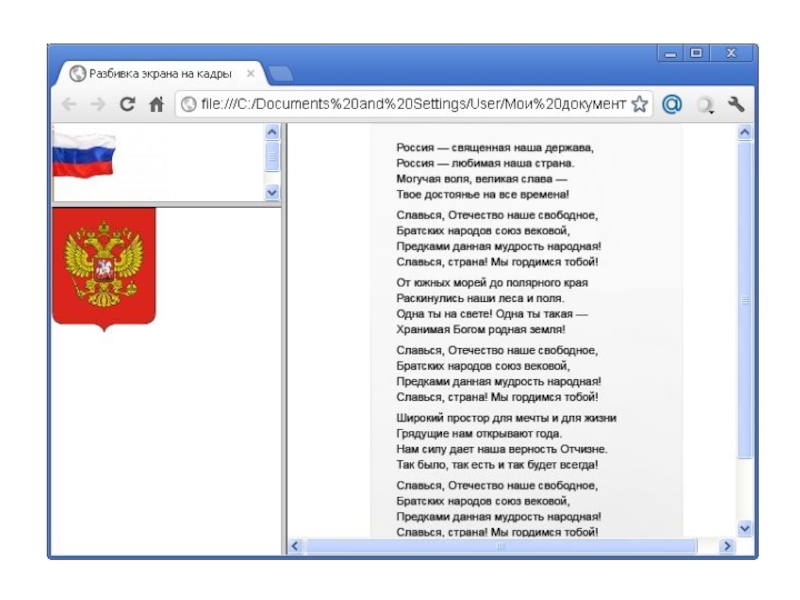Click line 'Грядущие нам открывают года.'
Screen dimensions: 800x600
tap(479, 434)
